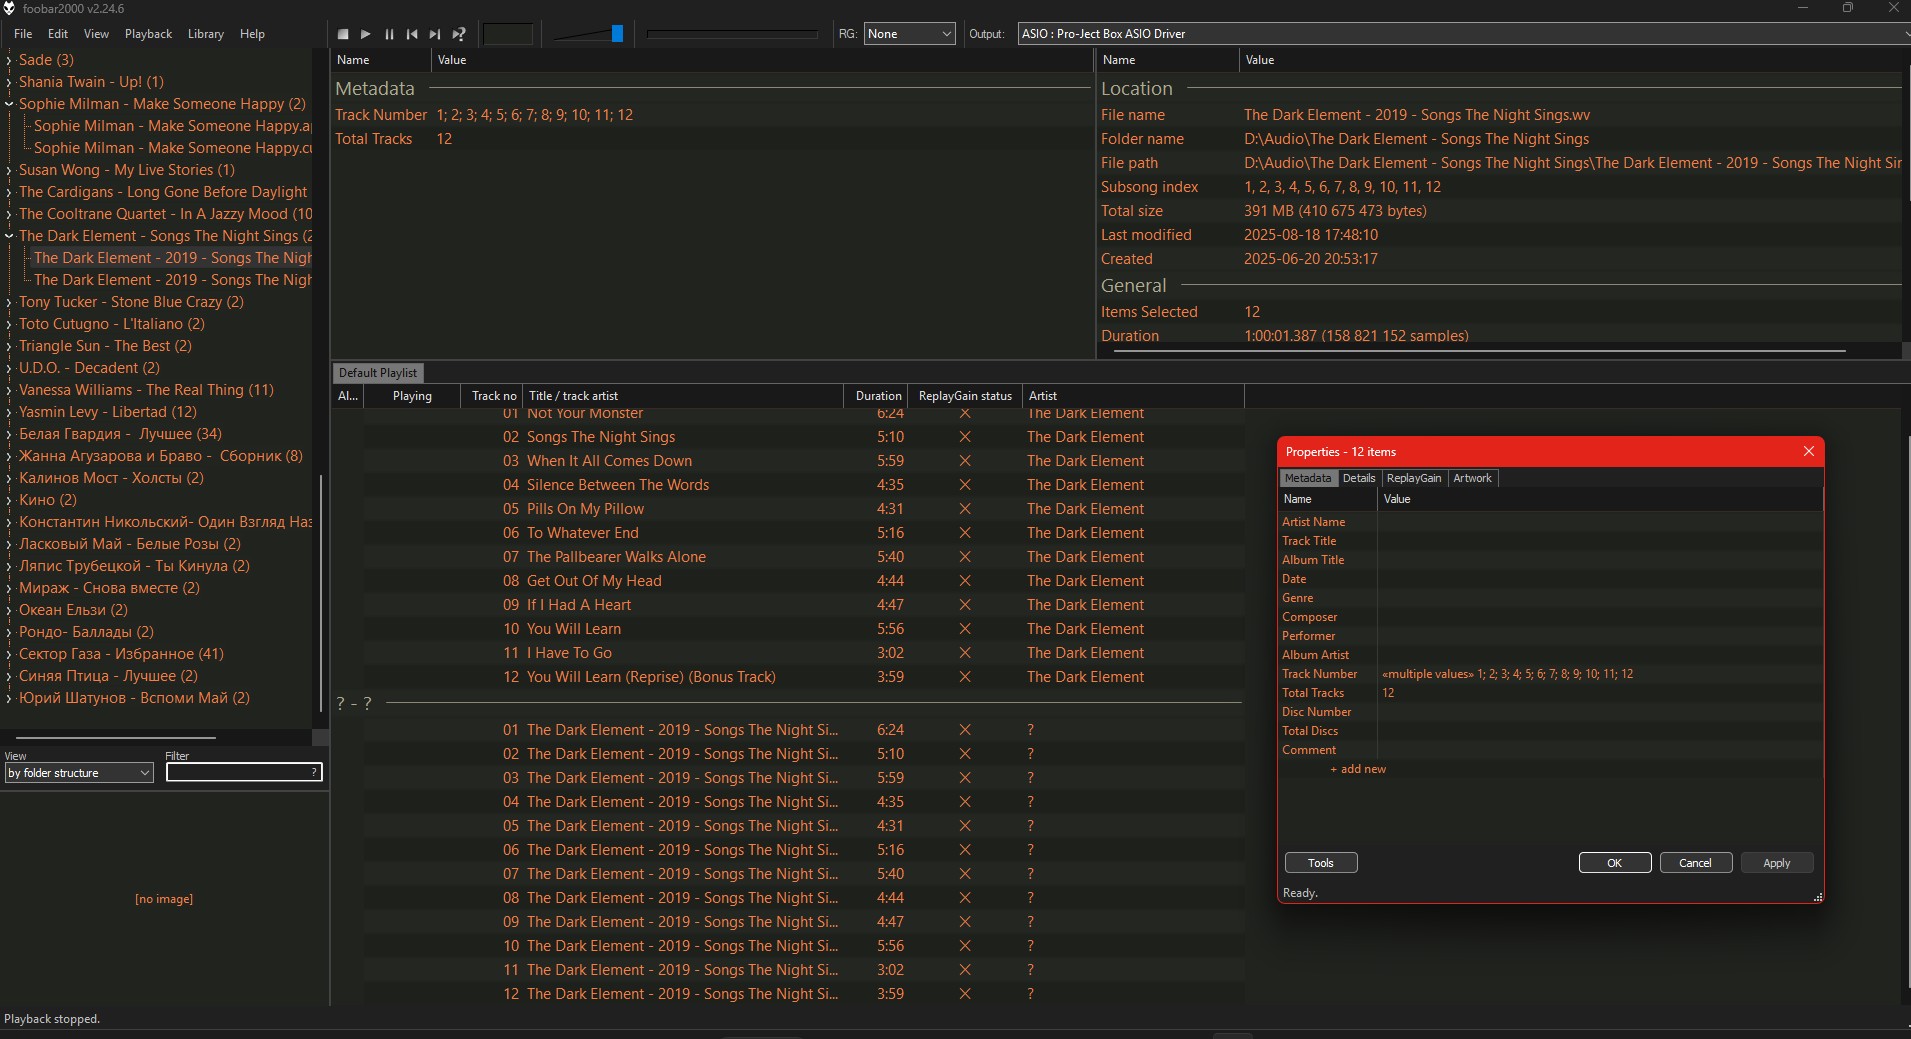
Task: Click the Stop playback button
Action: pos(343,34)
